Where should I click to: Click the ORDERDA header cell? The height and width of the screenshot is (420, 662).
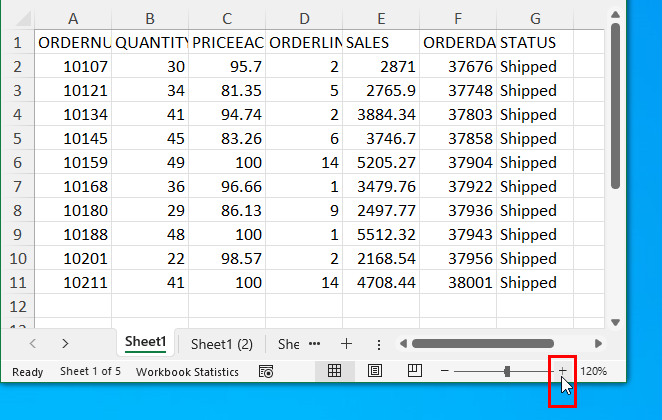(x=458, y=42)
